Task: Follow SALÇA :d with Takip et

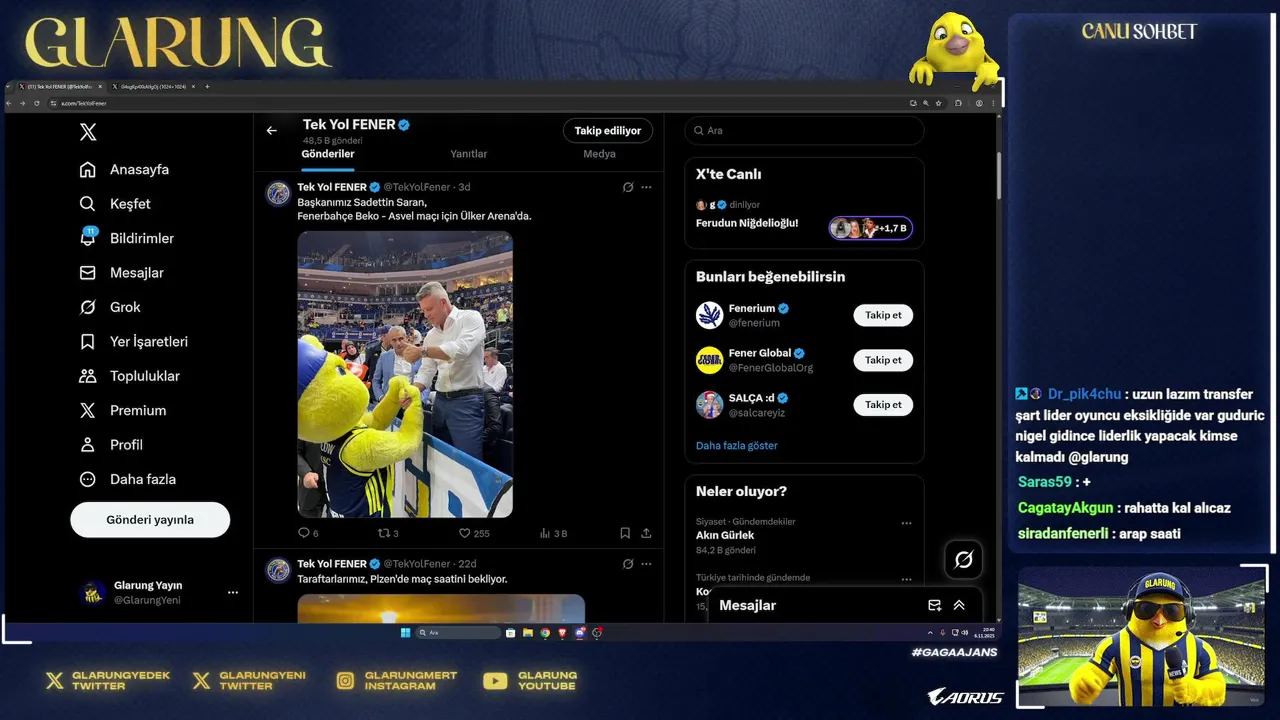Action: click(x=883, y=405)
